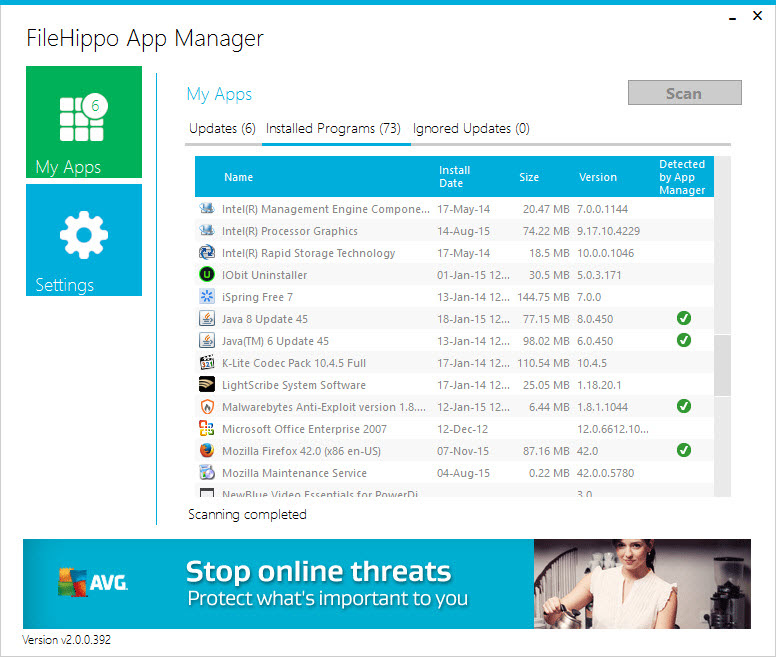The image size is (776, 657).
Task: Click the Mozilla Maintenance Service icon
Action: pos(207,472)
